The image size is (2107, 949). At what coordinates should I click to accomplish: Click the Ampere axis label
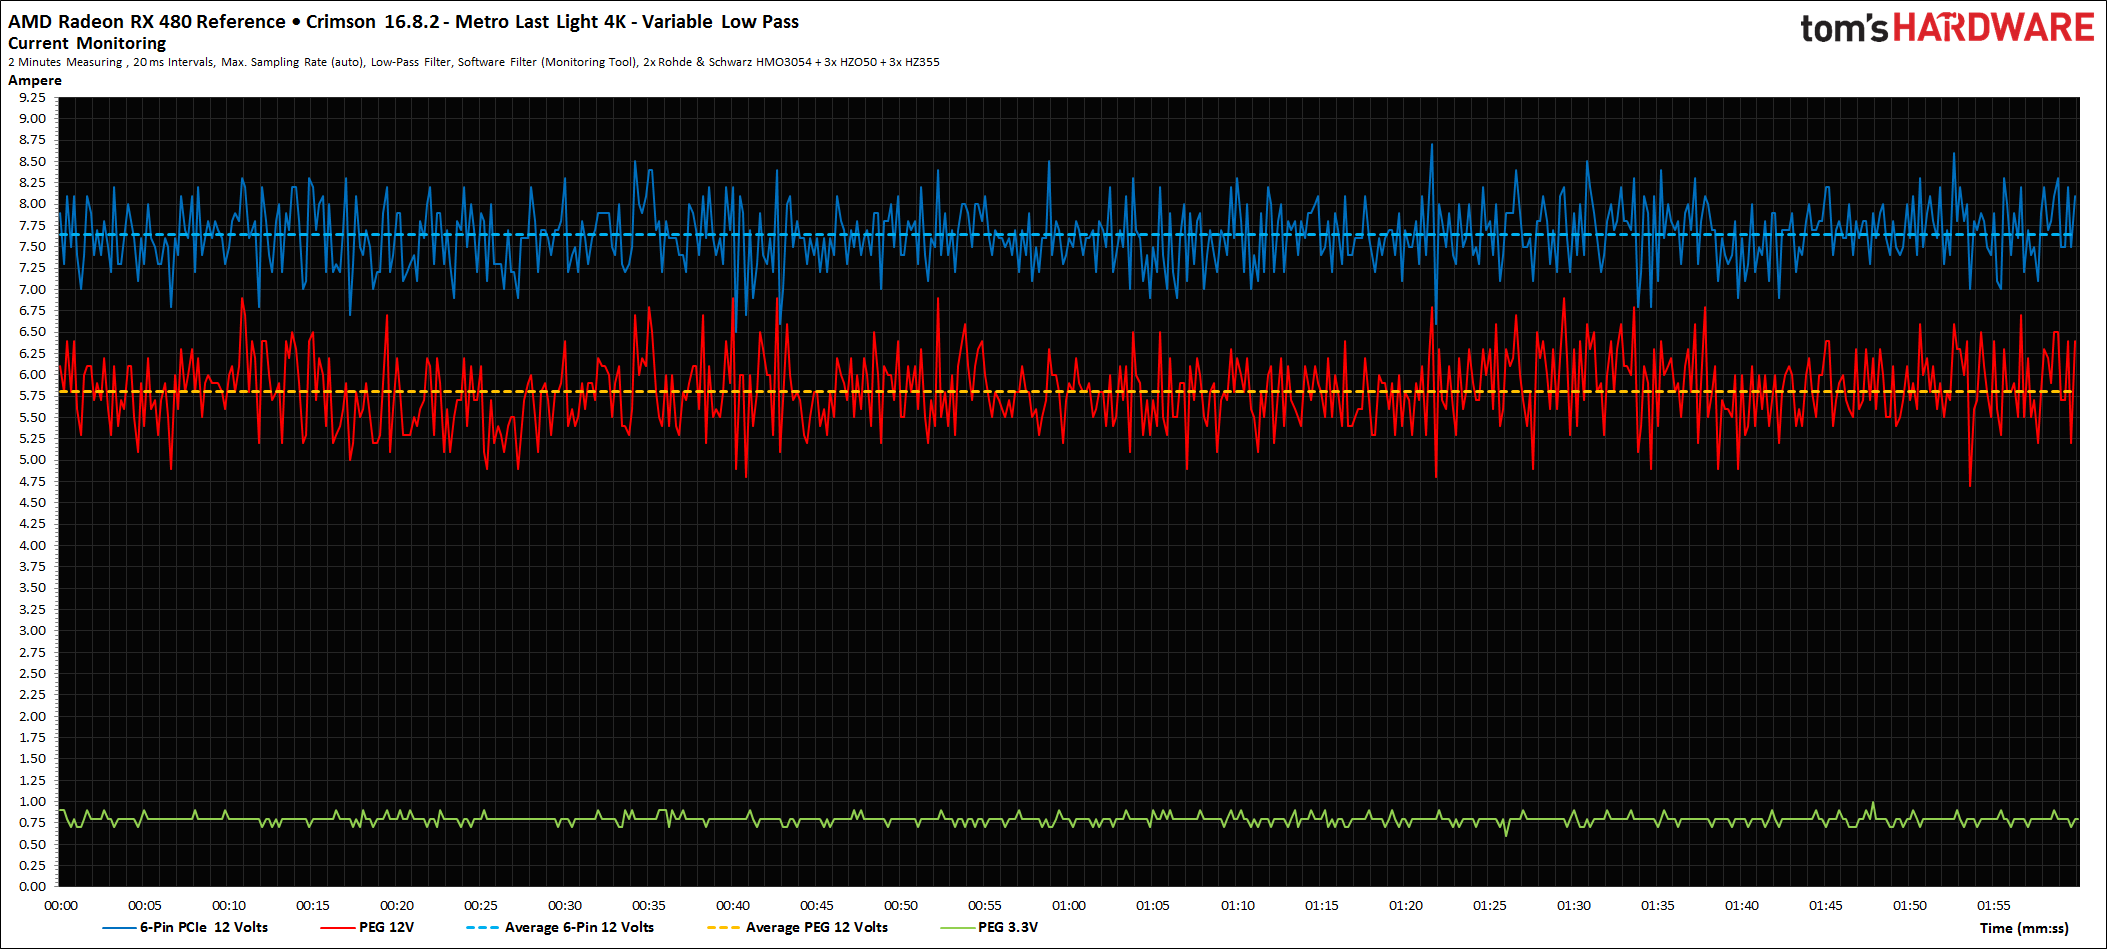[35, 80]
